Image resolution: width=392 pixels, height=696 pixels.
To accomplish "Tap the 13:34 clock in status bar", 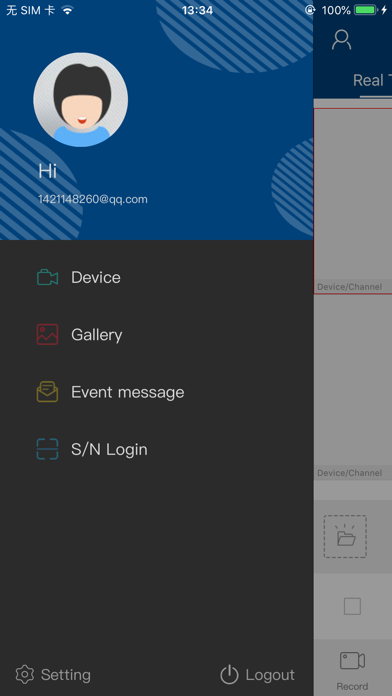I will pos(197,10).
